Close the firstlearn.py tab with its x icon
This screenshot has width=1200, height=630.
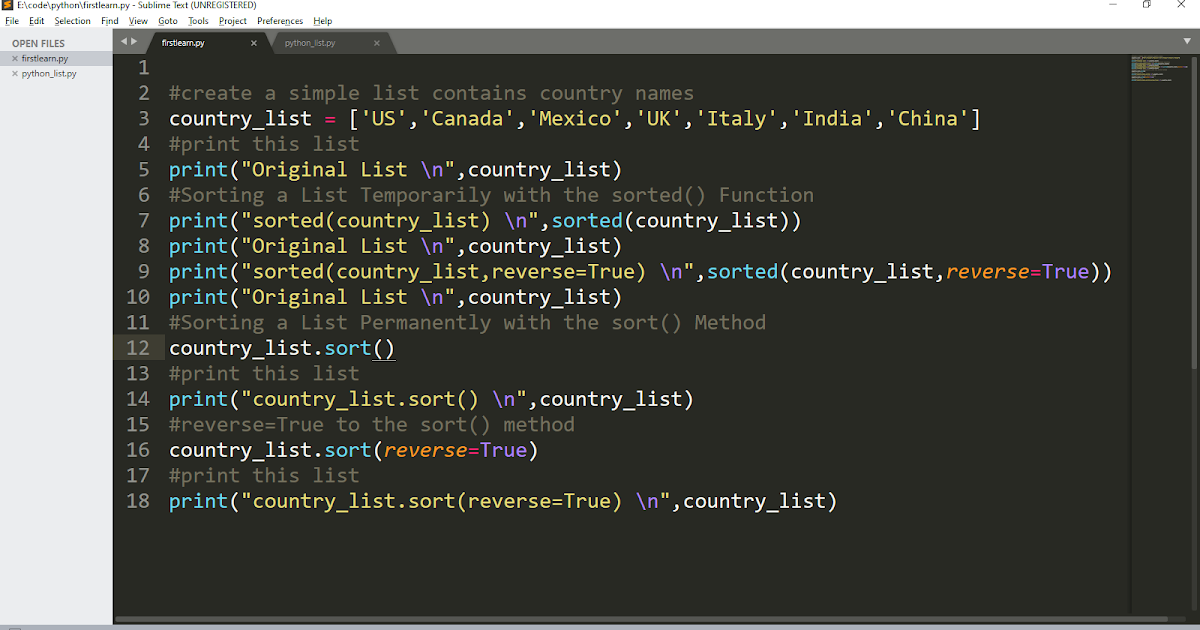point(253,43)
